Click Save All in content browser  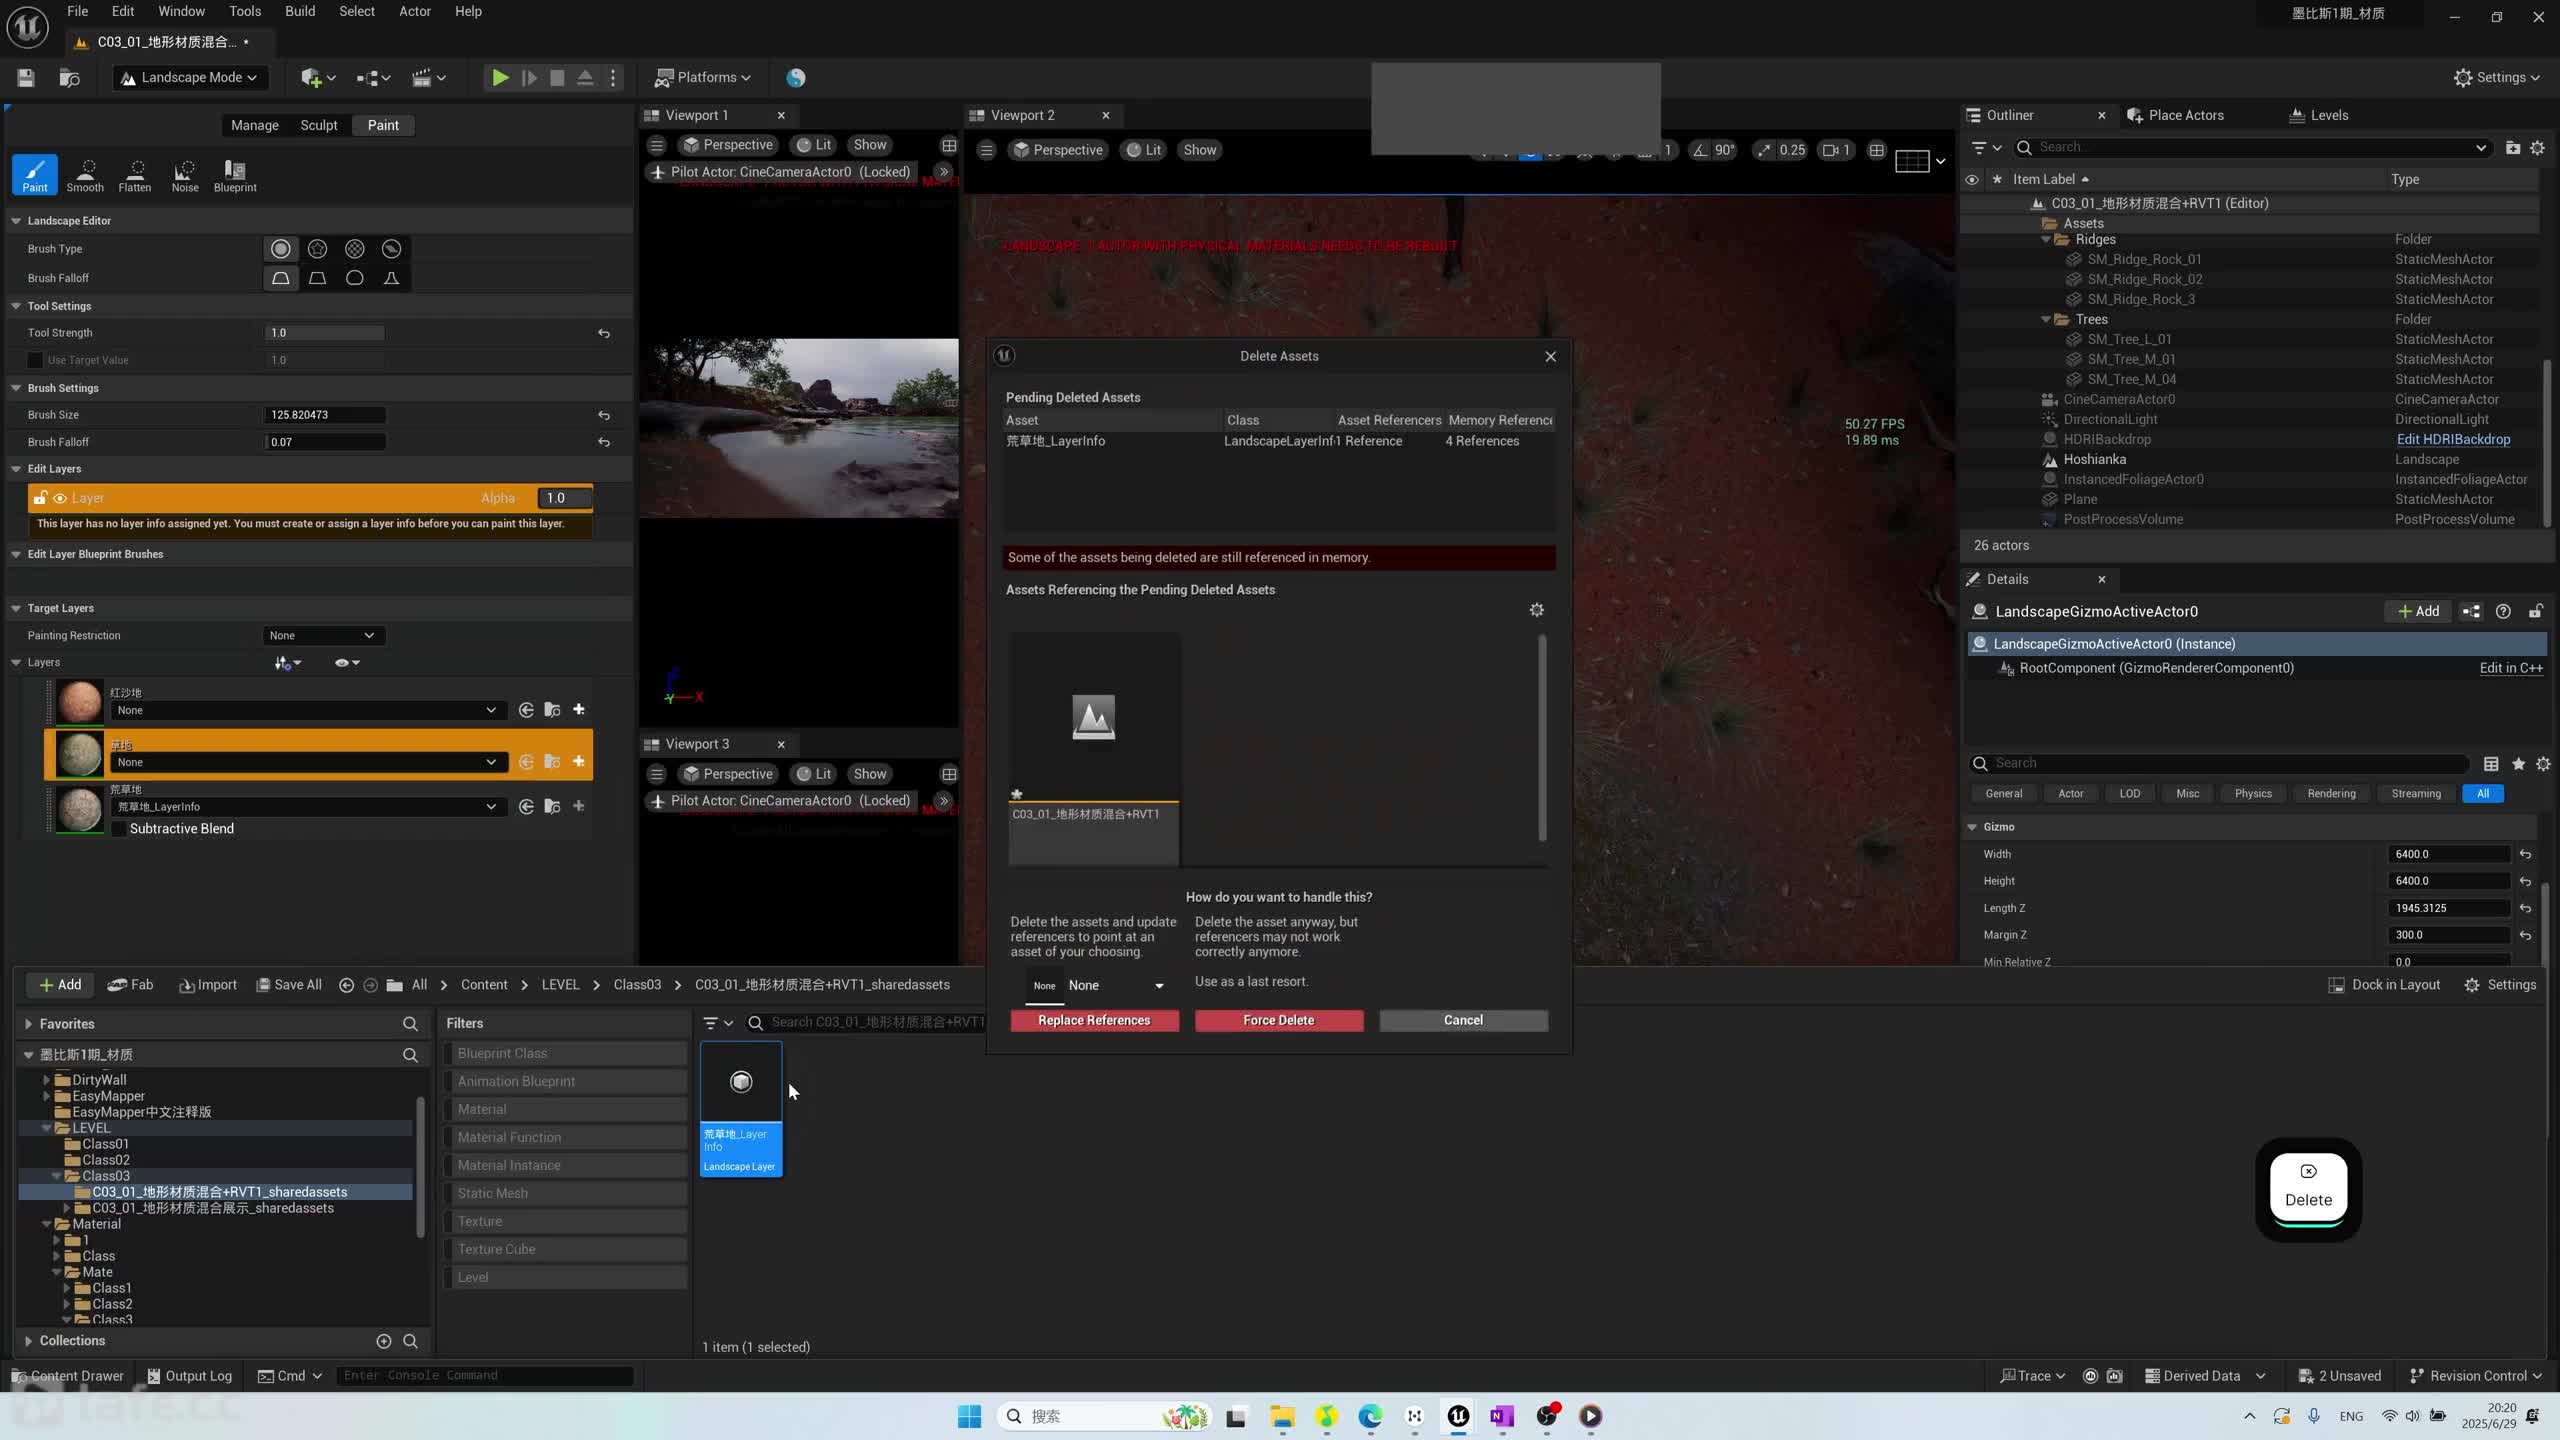pyautogui.click(x=289, y=986)
